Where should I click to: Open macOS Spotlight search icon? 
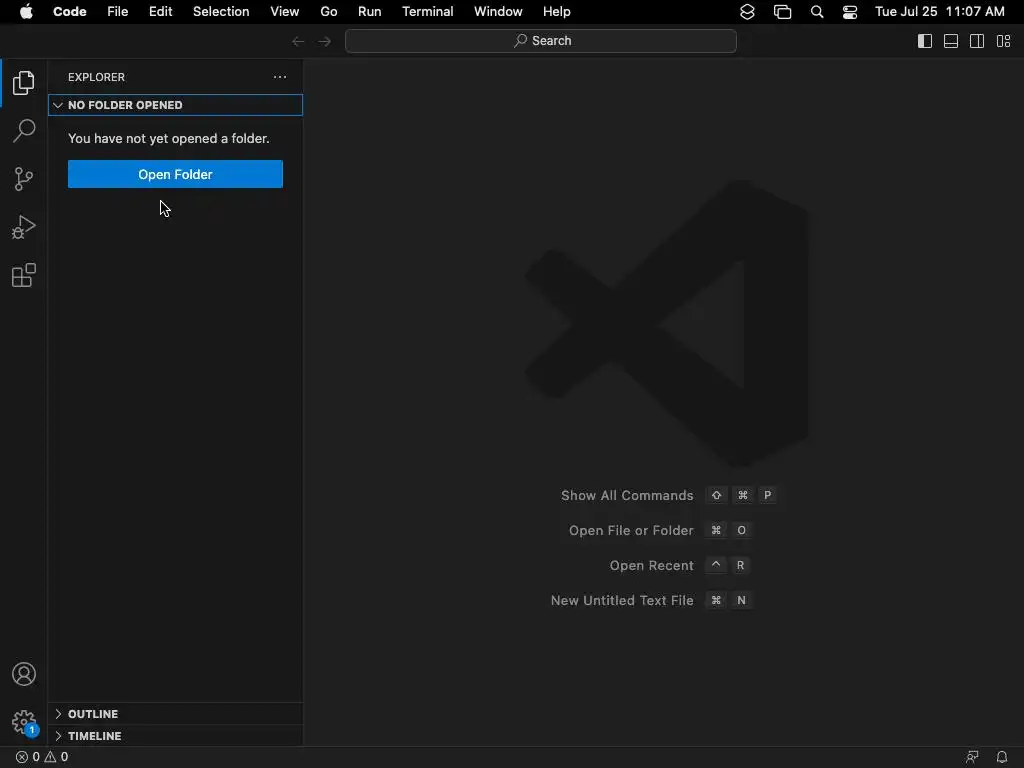816,12
